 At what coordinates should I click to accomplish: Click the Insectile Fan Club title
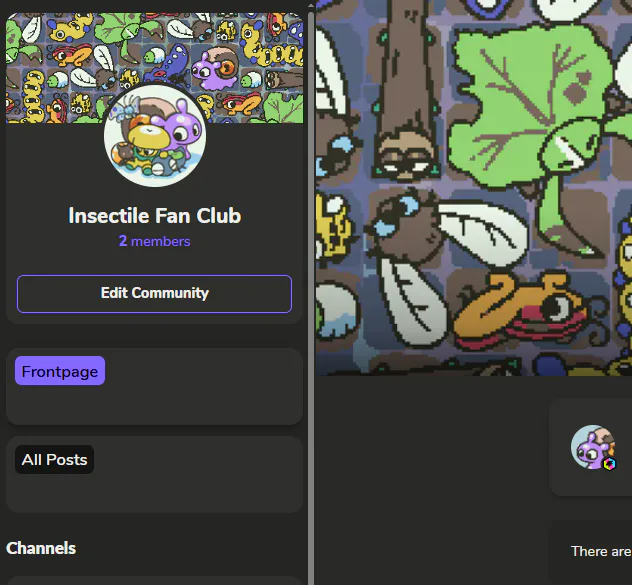click(x=155, y=216)
